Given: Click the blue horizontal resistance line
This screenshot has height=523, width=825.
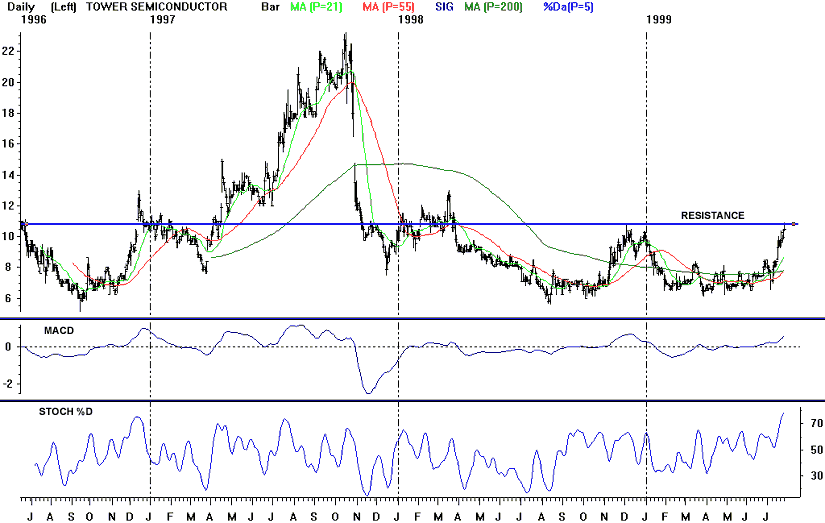Looking at the screenshot, I should [x=408, y=224].
